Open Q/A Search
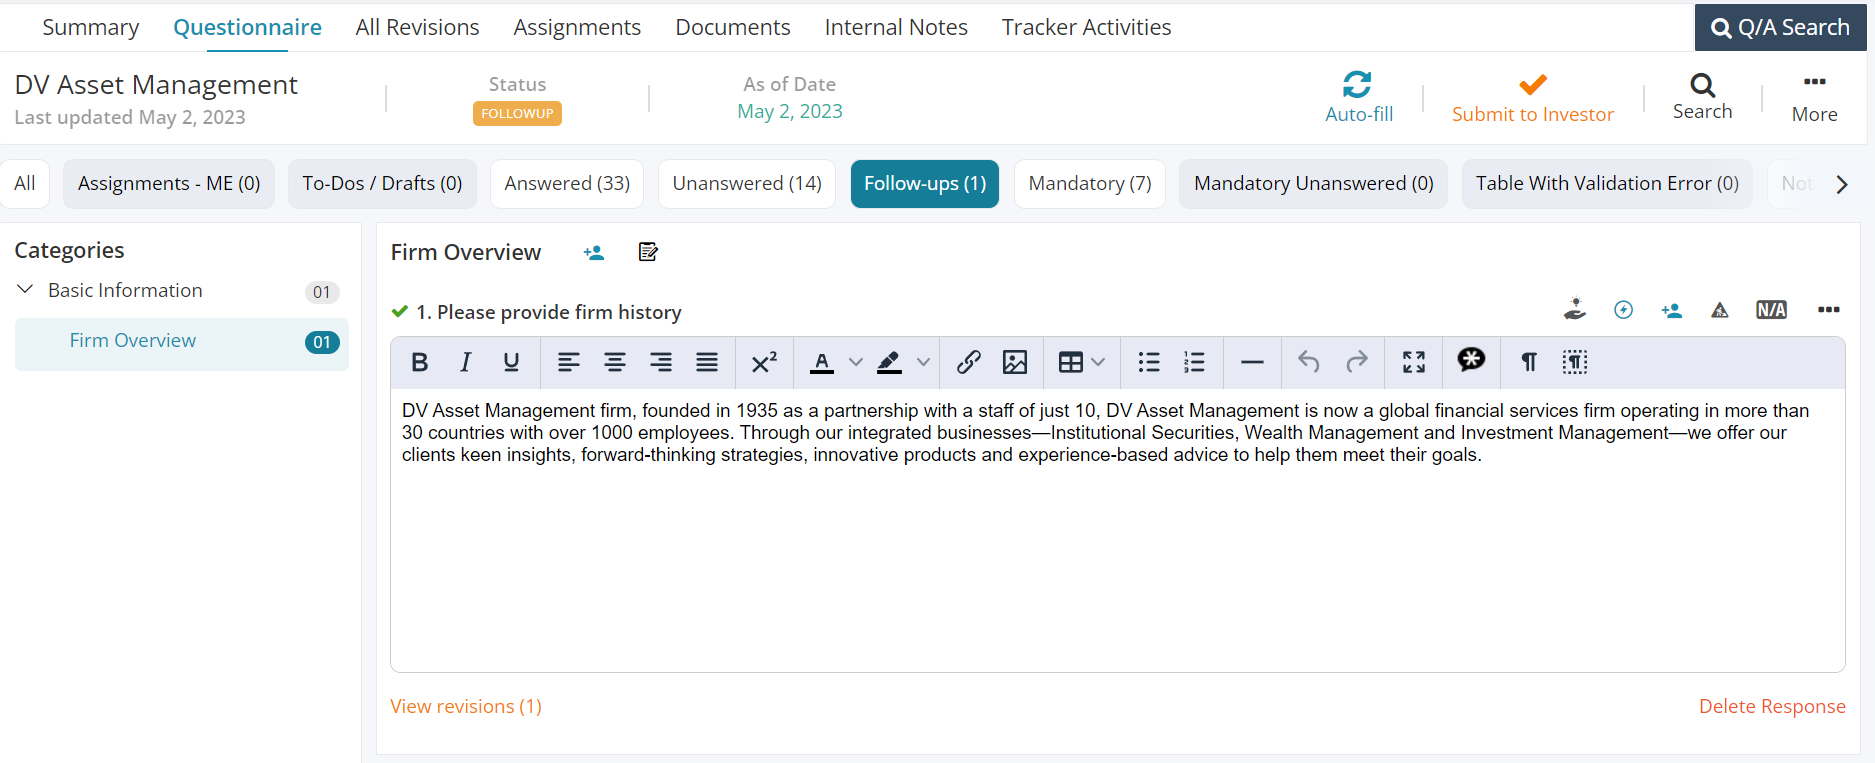1875x763 pixels. point(1780,27)
